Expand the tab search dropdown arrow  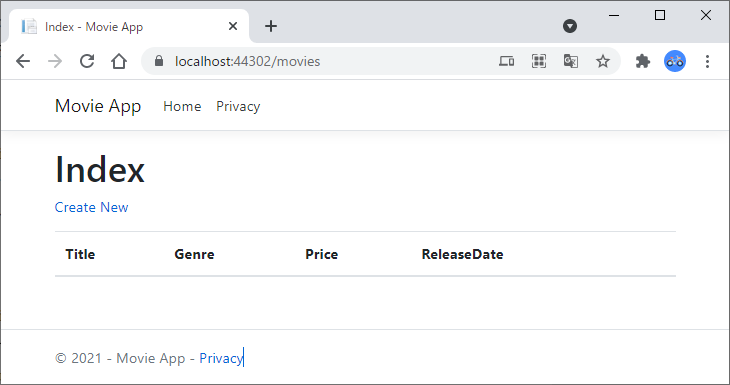[x=570, y=26]
